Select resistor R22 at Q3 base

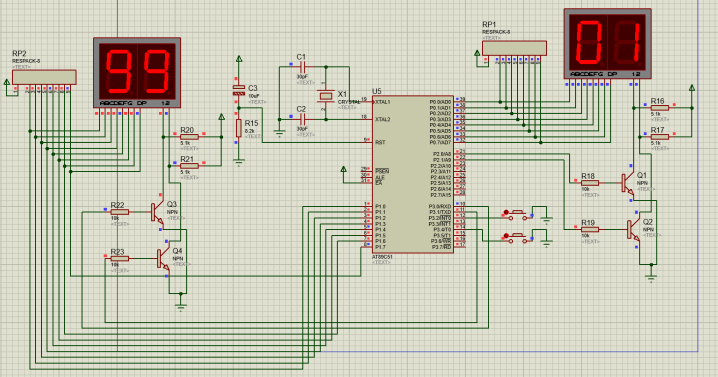pyautogui.click(x=120, y=212)
